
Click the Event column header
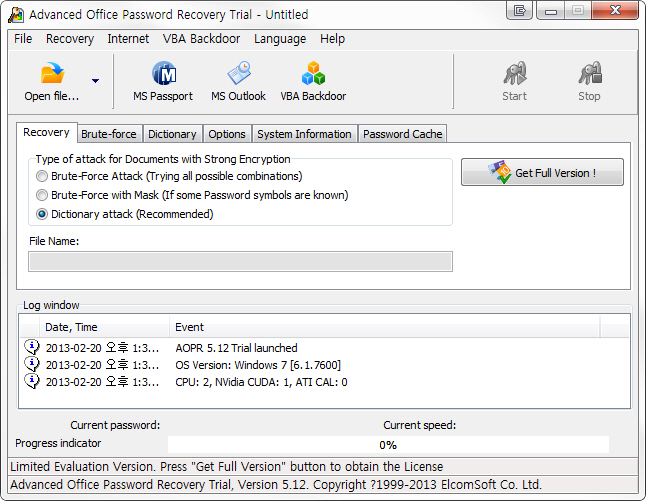[x=384, y=327]
